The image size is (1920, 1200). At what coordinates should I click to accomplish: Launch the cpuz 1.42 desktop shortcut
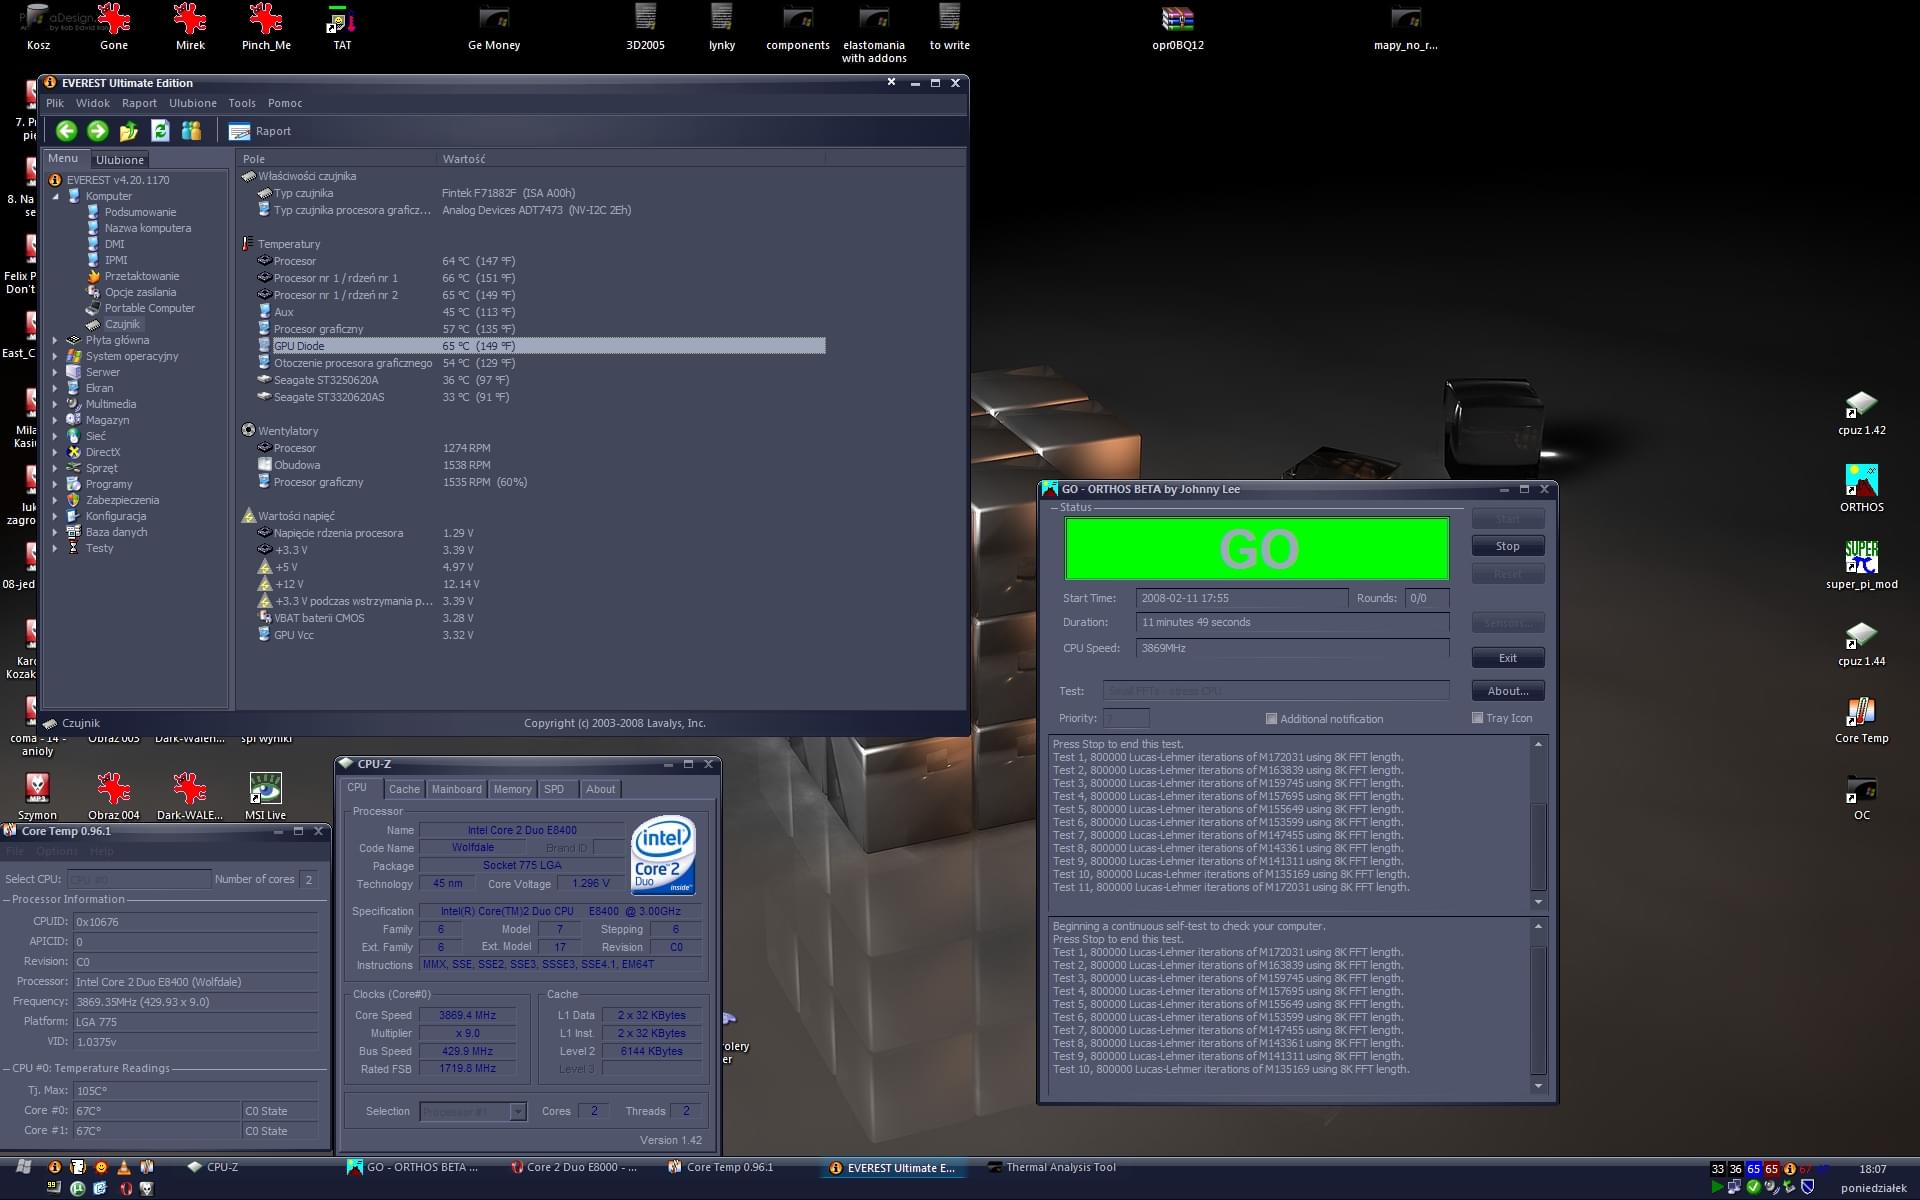tap(1862, 413)
